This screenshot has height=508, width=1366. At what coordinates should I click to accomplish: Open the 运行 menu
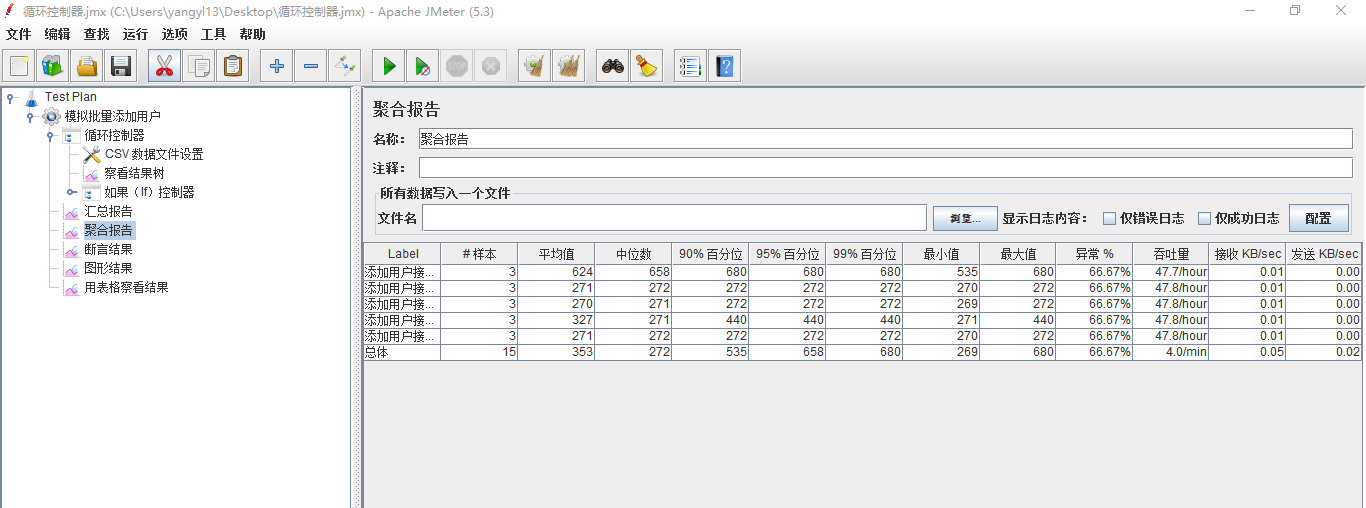click(135, 34)
